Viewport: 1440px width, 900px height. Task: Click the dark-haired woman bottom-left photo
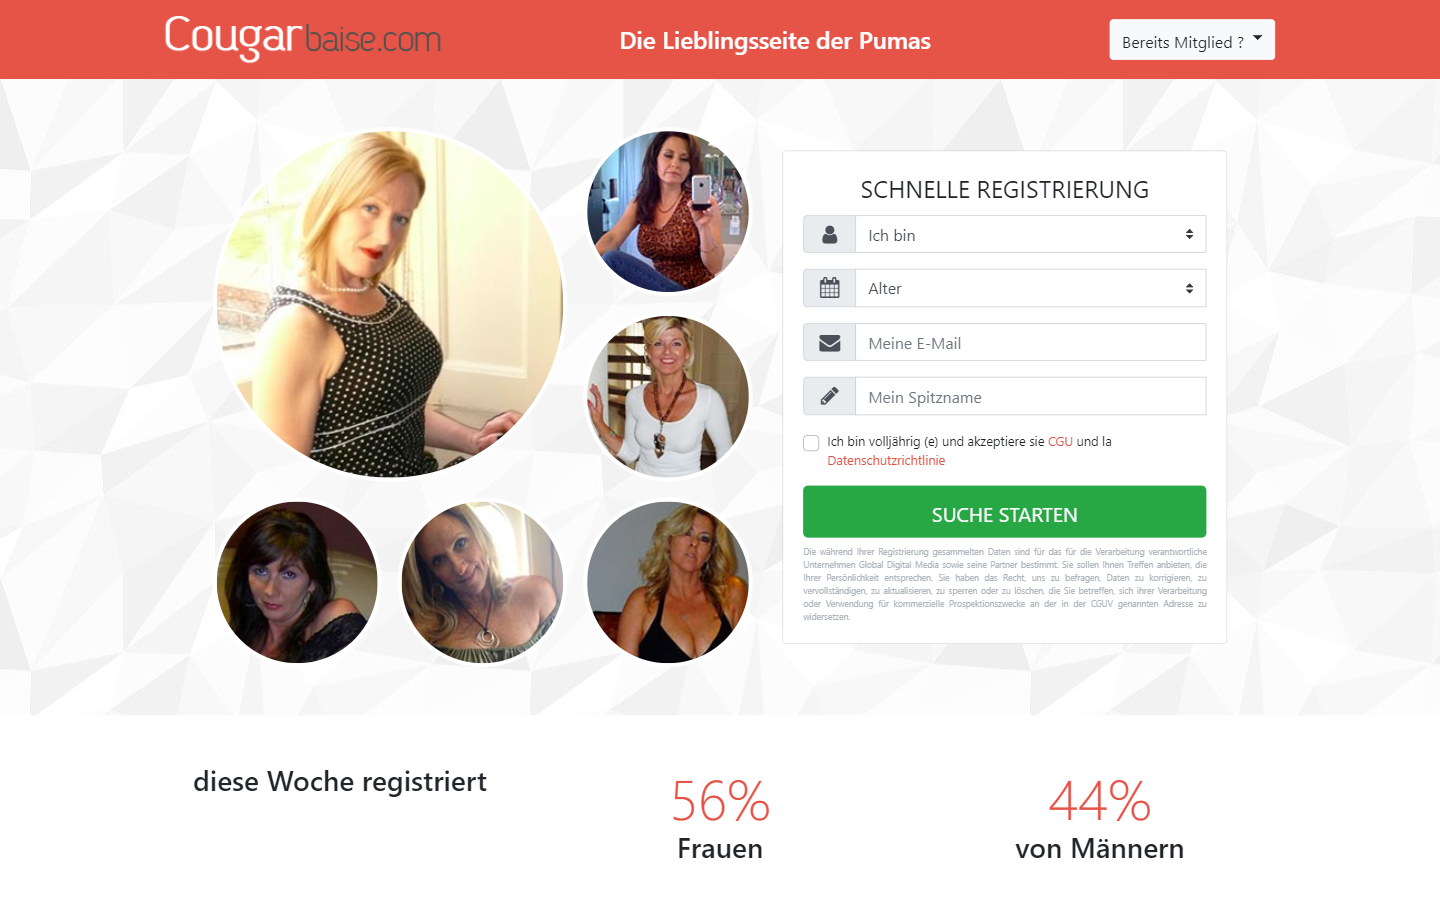click(297, 582)
